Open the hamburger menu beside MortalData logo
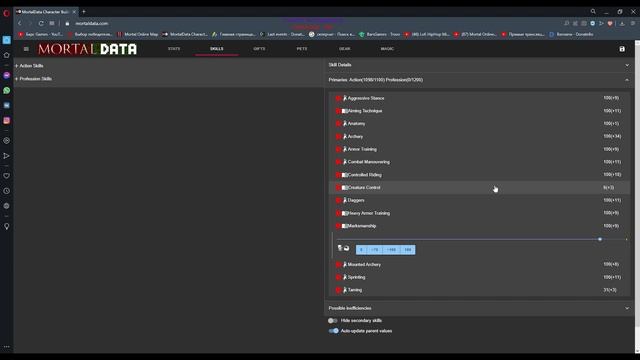Image resolution: width=640 pixels, height=360 pixels. pos(27,49)
